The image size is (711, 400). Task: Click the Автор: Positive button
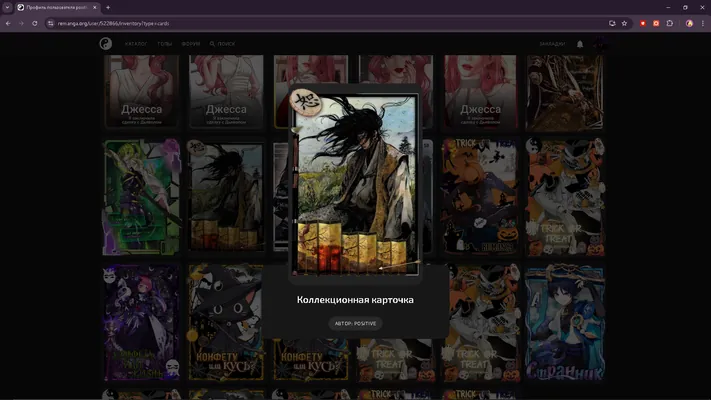pos(356,323)
